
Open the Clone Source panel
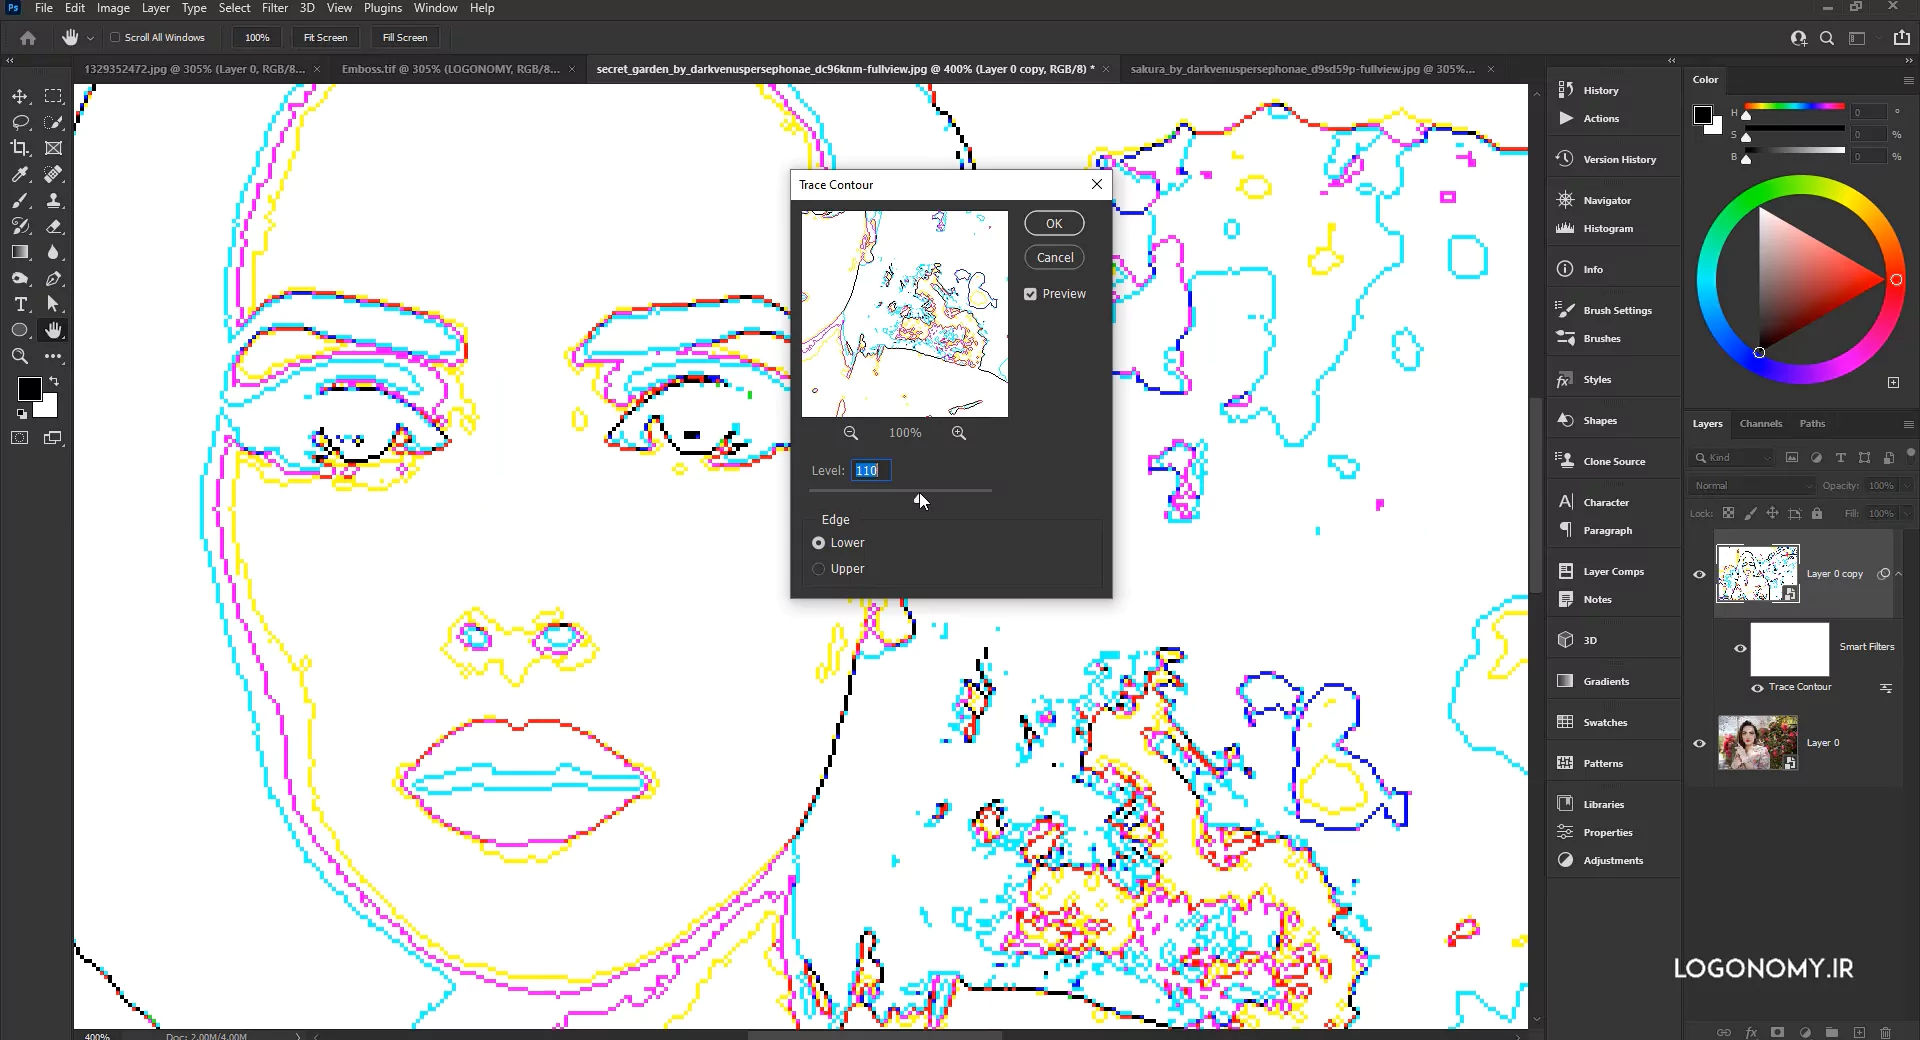click(x=1613, y=461)
